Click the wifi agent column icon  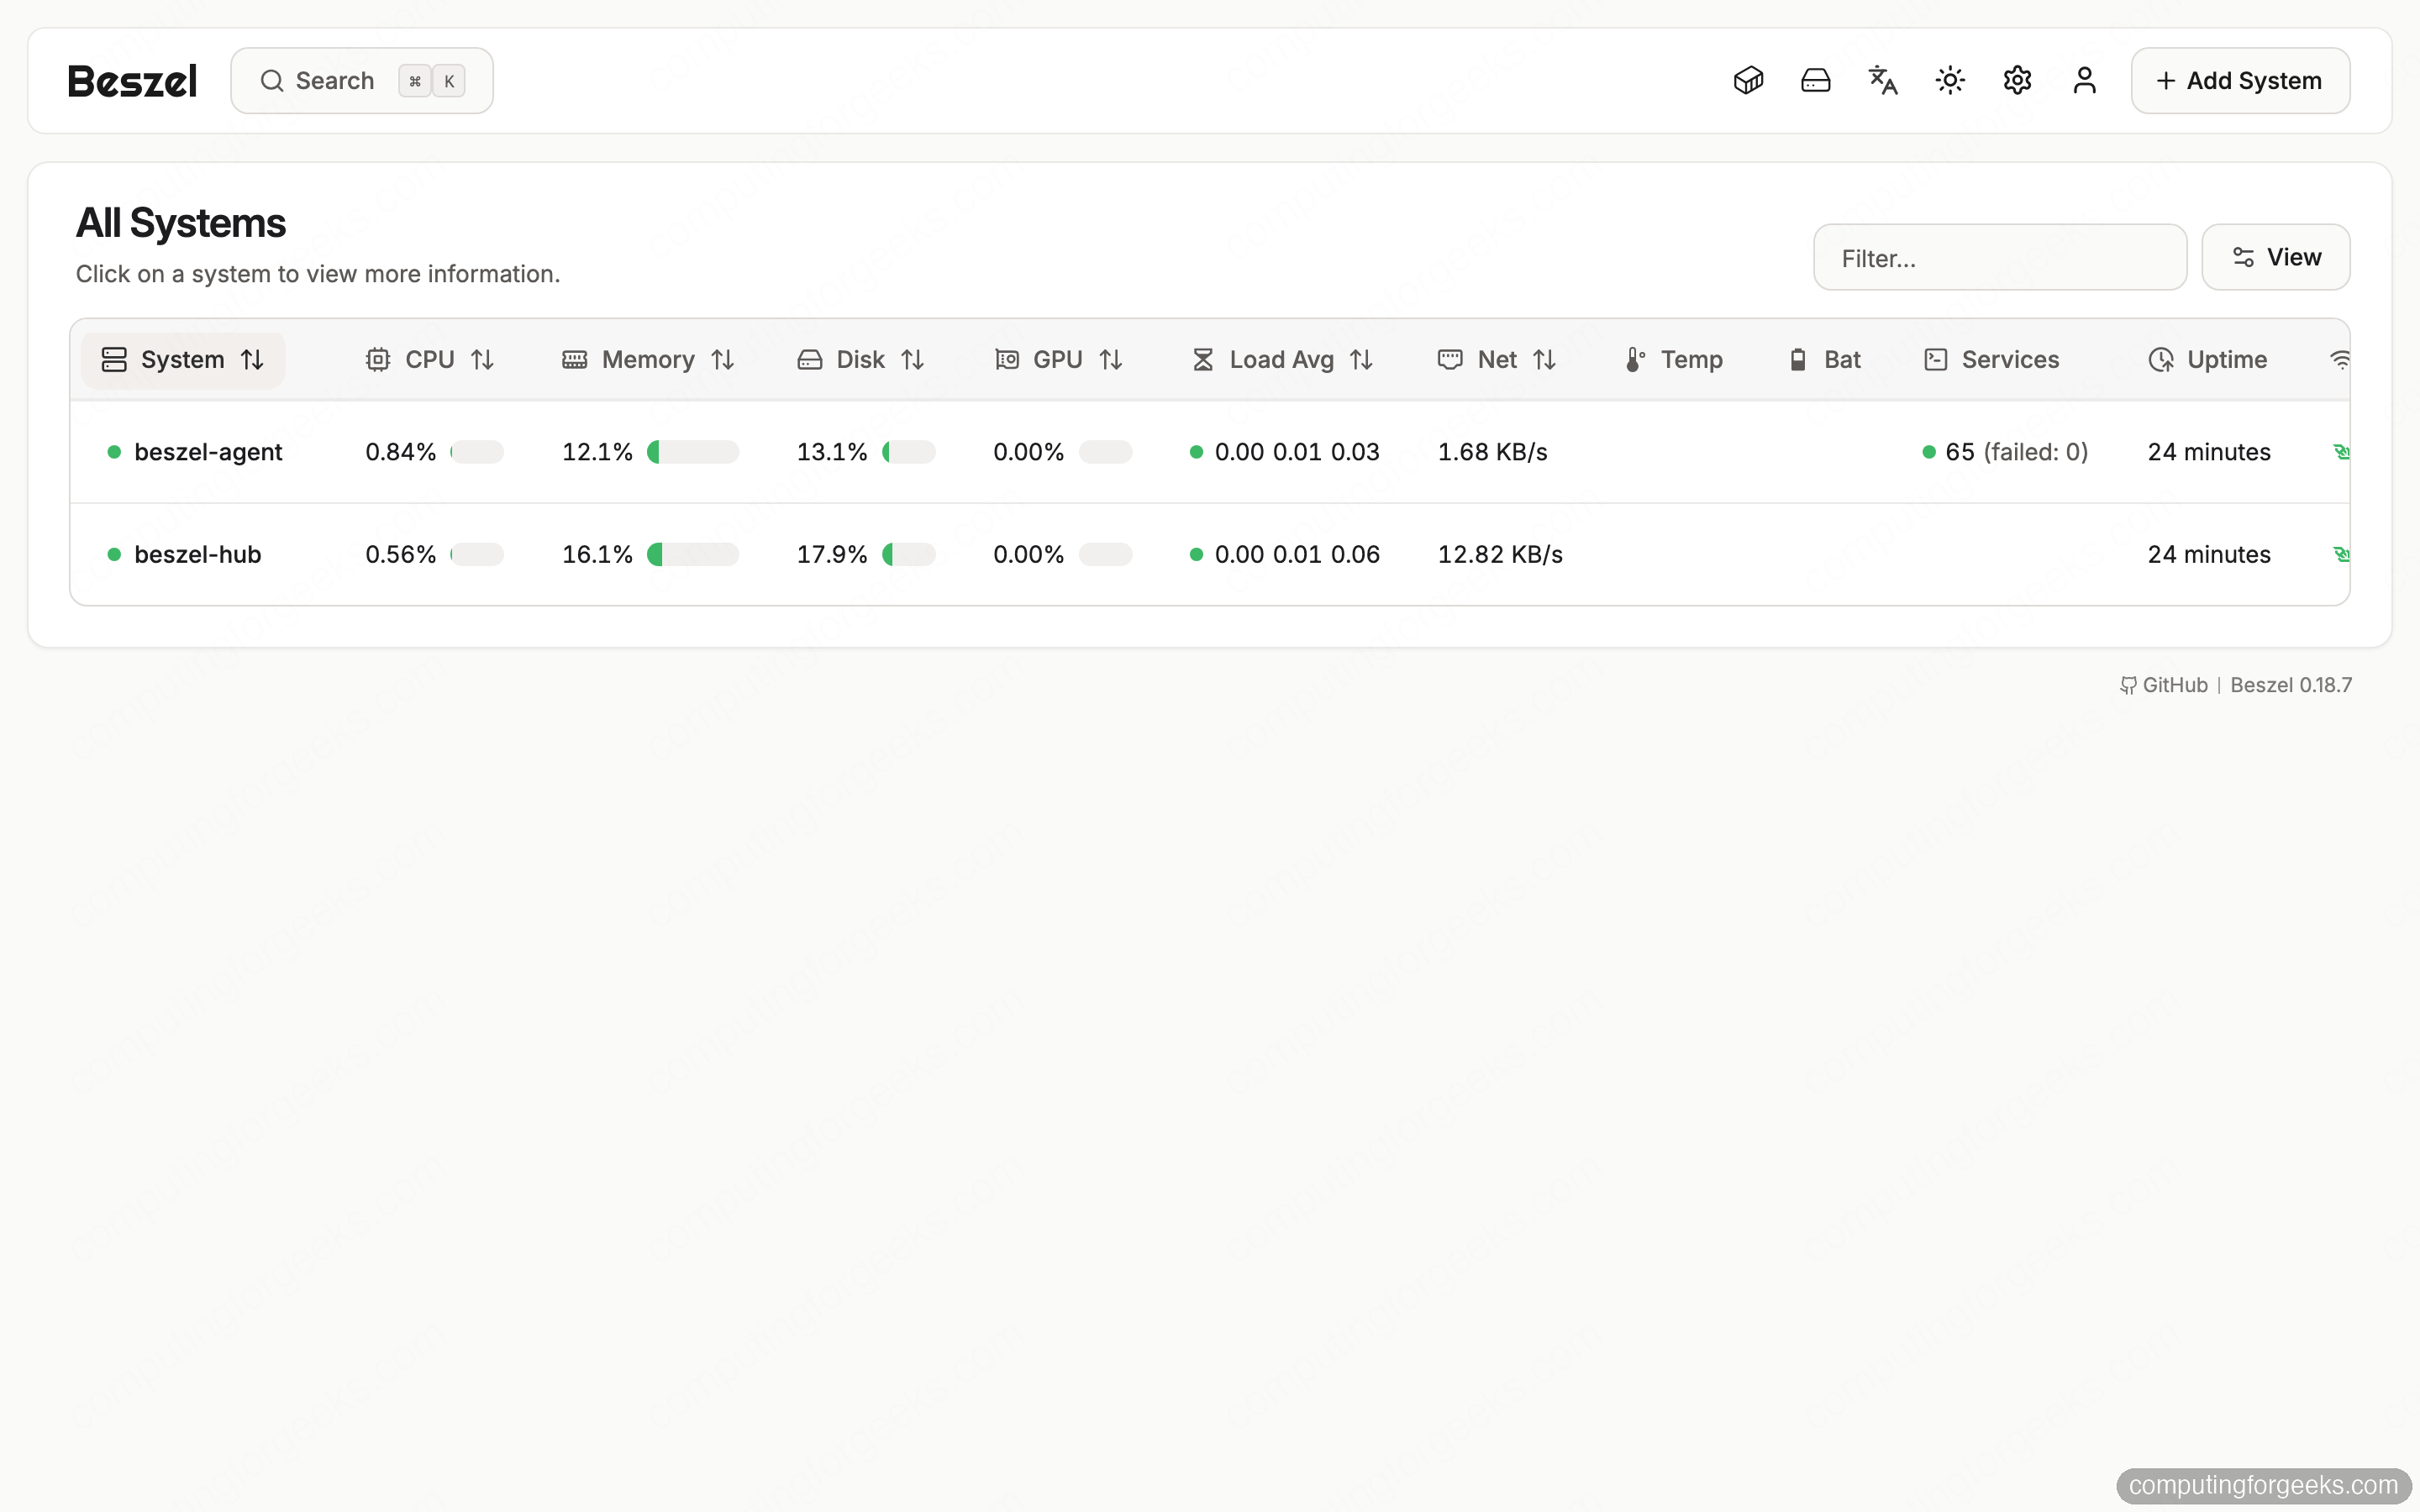[2339, 359]
